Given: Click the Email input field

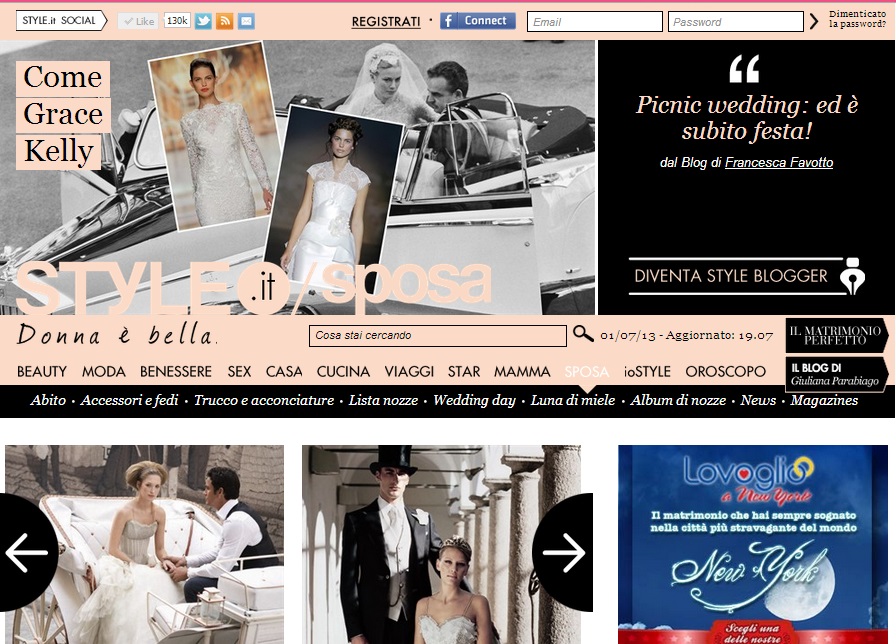Looking at the screenshot, I should coord(594,22).
